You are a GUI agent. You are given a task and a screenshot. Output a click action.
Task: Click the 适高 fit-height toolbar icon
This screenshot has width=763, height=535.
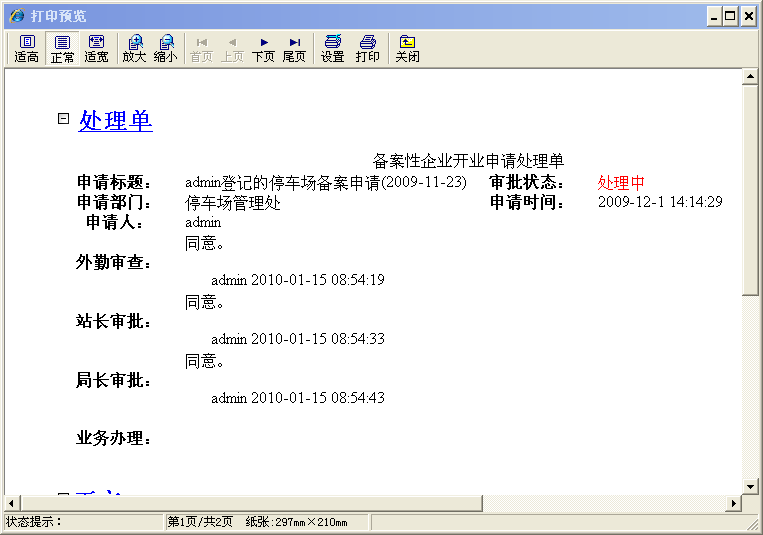click(27, 48)
